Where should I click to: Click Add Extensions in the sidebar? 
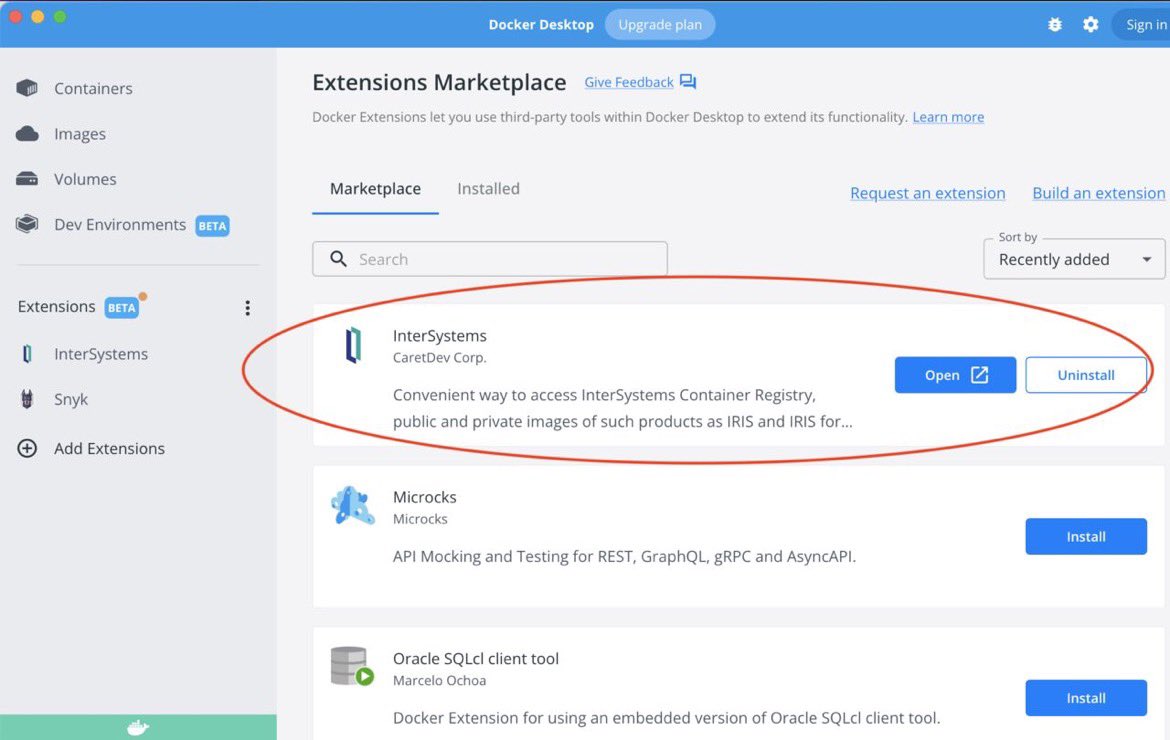[109, 448]
